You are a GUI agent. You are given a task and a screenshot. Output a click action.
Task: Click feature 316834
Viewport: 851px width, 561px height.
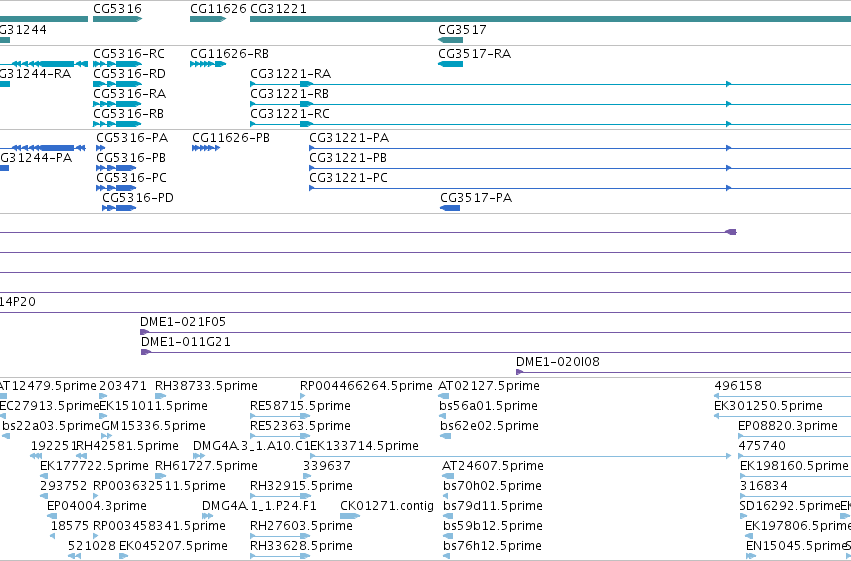coord(764,486)
